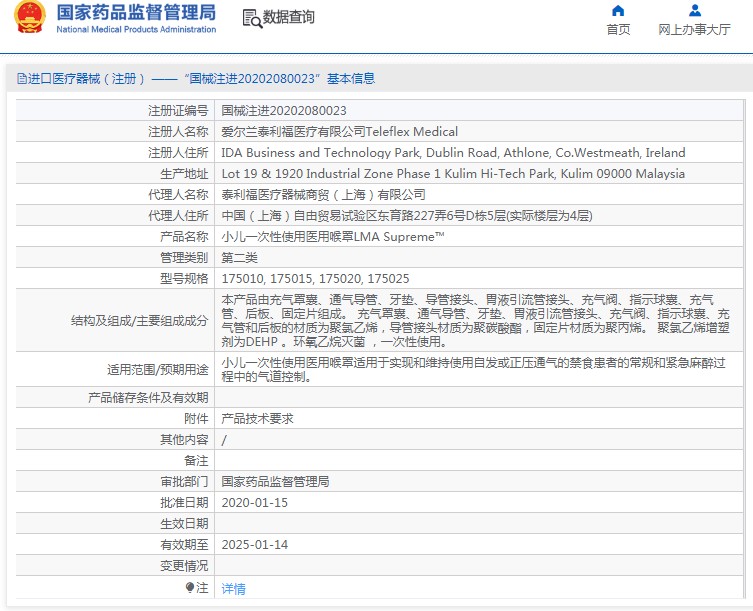753x611 pixels.
Task: Click the 适用范围/预期用途 label
Action: [x=158, y=369]
